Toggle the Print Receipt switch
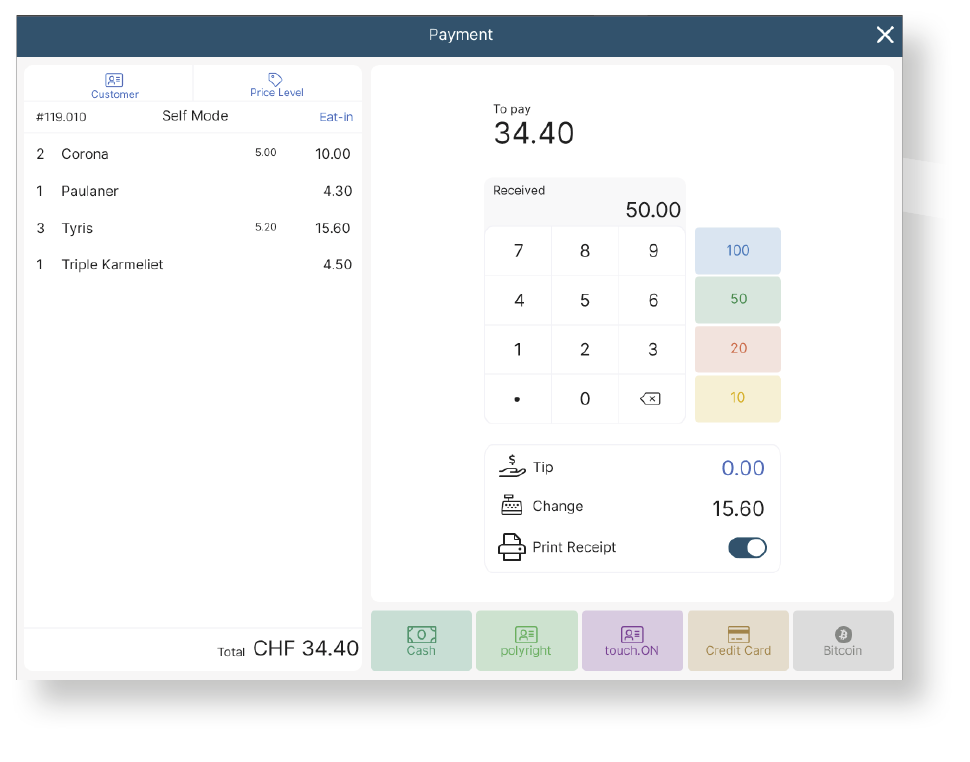This screenshot has height=762, width=970. tap(747, 547)
